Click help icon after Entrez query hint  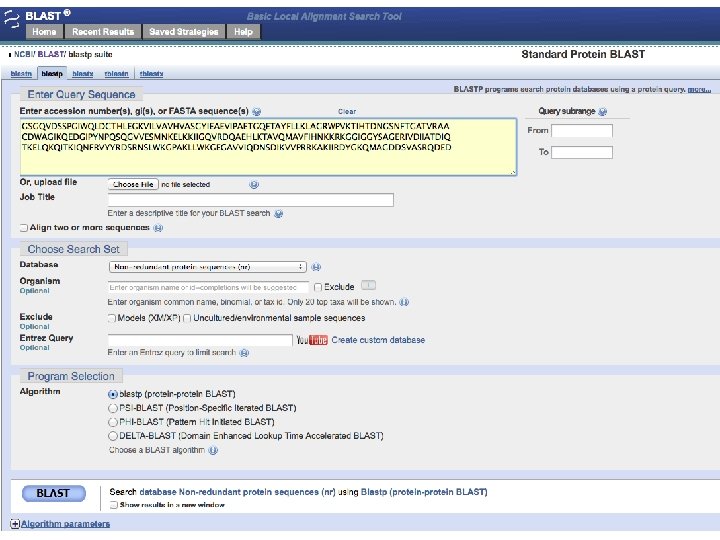tap(244, 353)
